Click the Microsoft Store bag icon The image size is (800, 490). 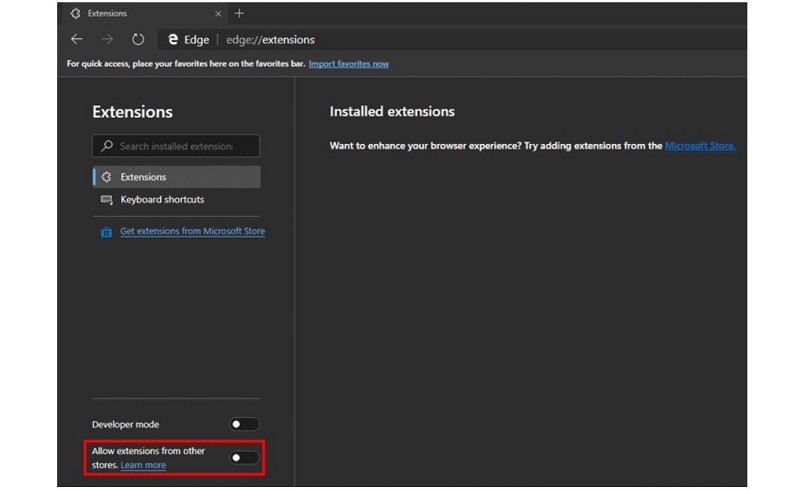106,232
